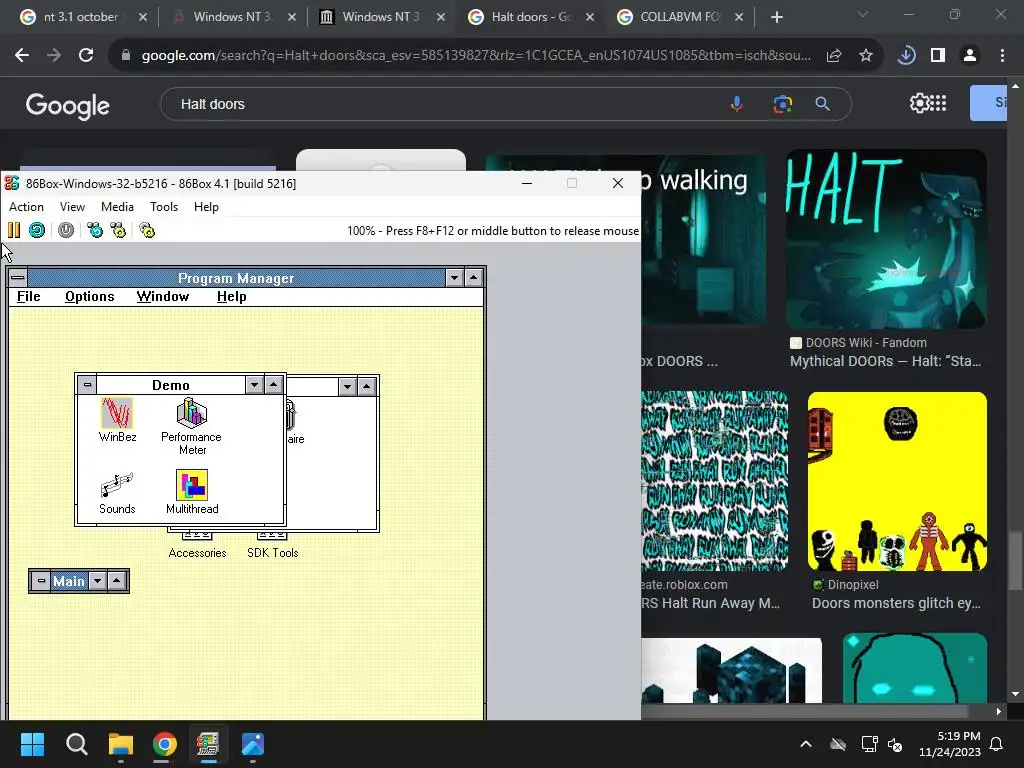Minimize the Demo group window
1024x768 pixels.
pyautogui.click(x=255, y=385)
